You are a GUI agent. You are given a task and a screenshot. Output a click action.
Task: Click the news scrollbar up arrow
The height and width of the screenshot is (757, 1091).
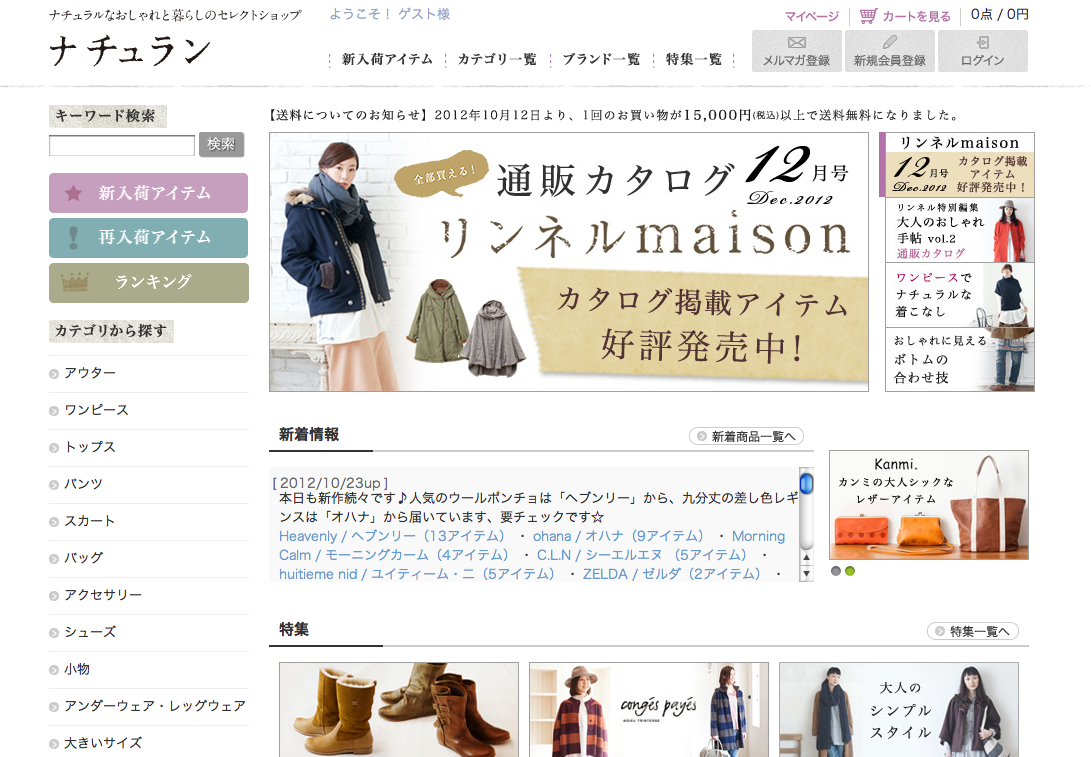click(806, 557)
